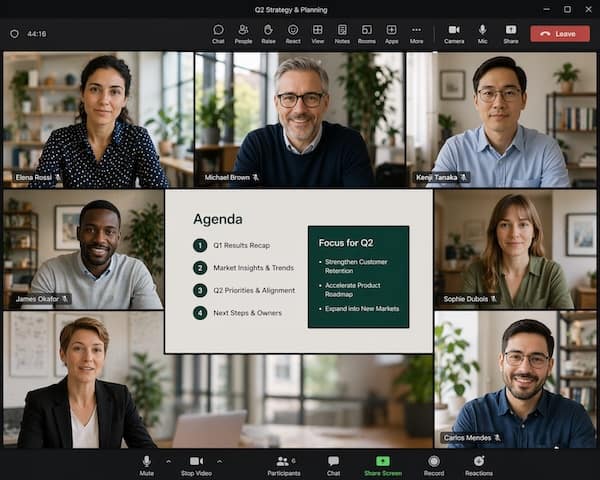Open Chat from the top toolbar
This screenshot has height=480, width=600.
point(218,34)
